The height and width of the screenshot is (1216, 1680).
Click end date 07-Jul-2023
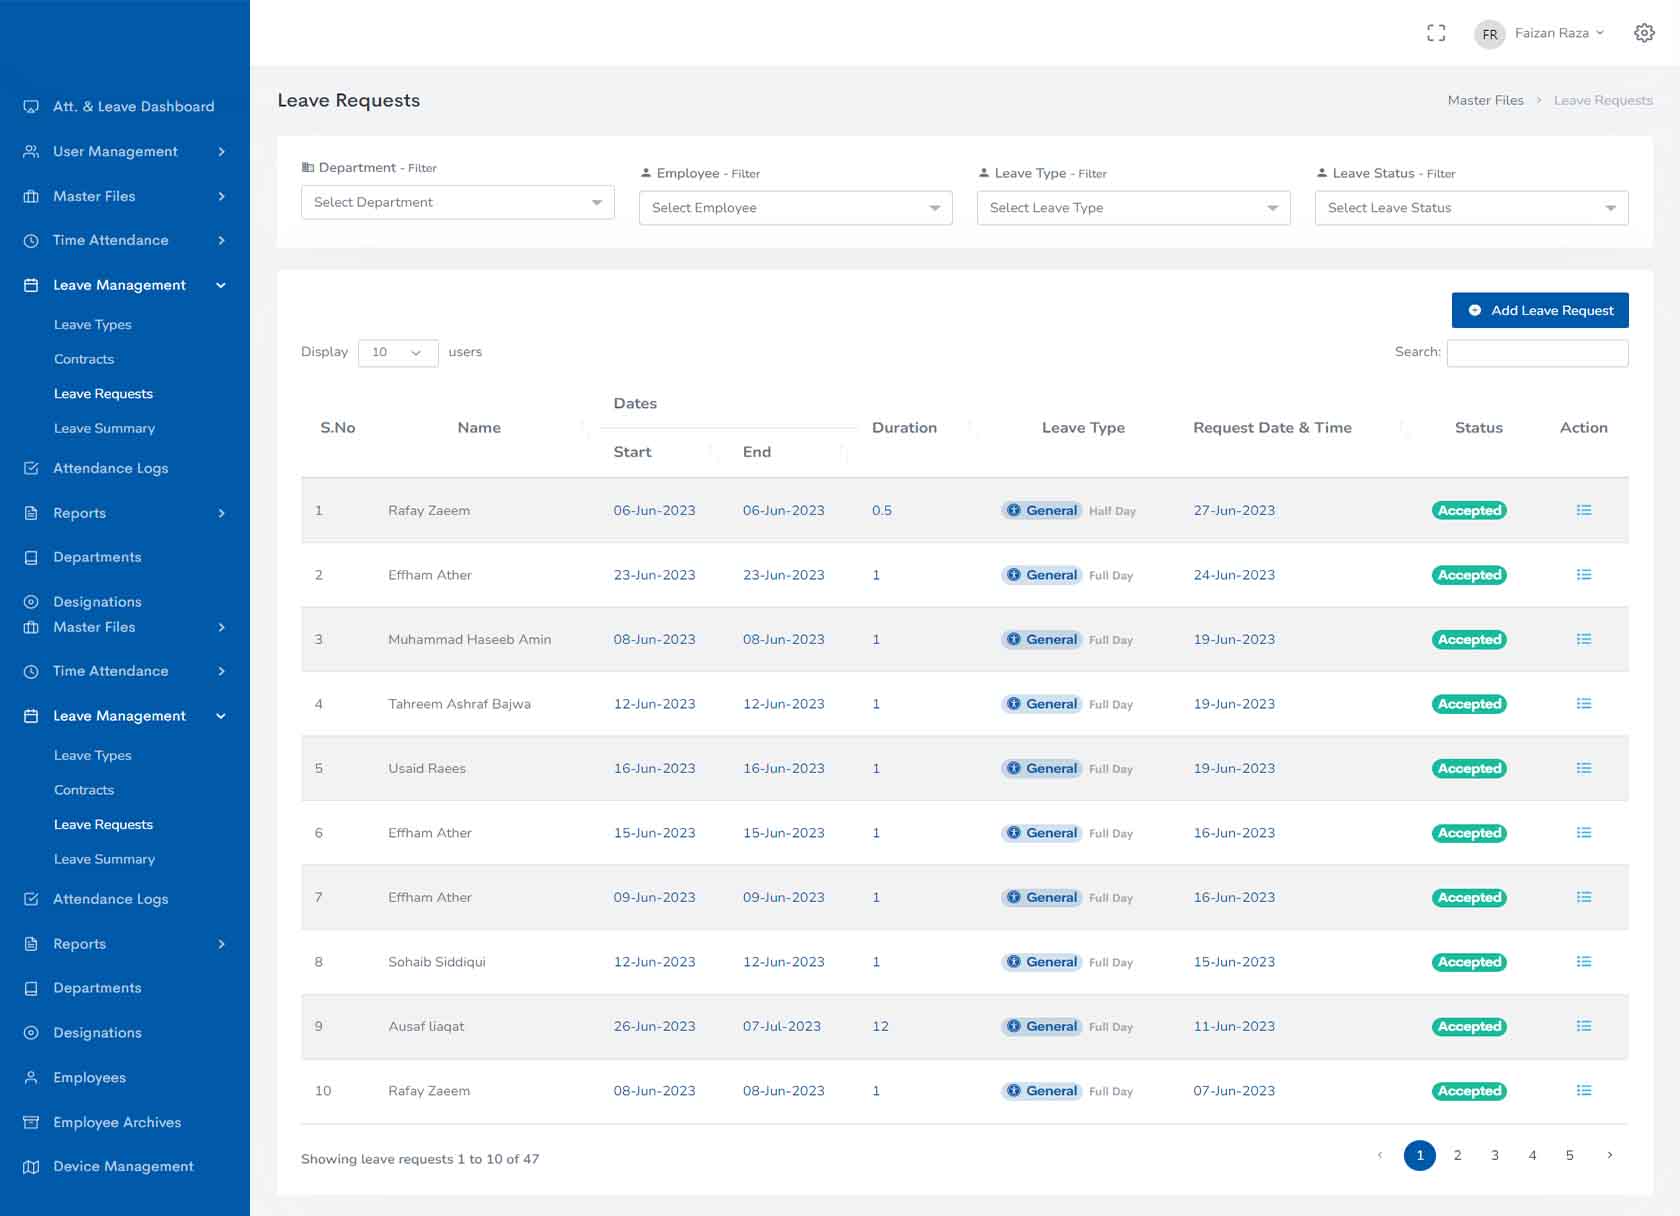[781, 1026]
